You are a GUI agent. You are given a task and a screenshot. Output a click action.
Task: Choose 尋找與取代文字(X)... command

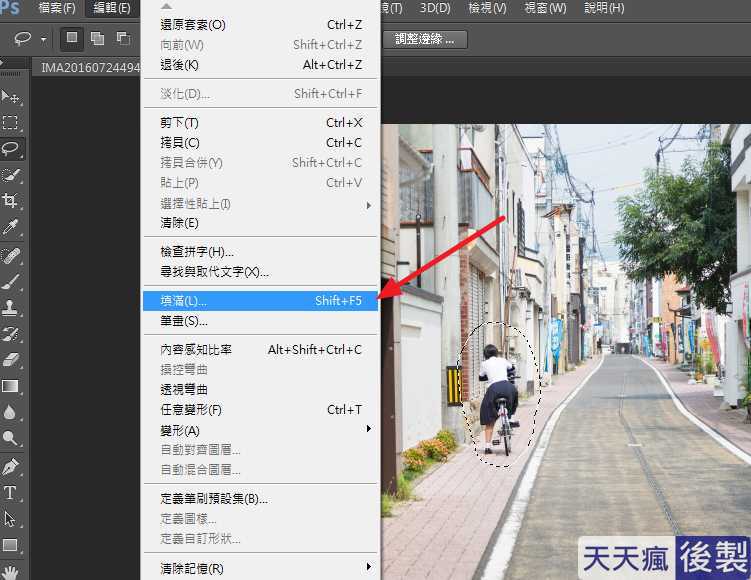[x=261, y=272]
